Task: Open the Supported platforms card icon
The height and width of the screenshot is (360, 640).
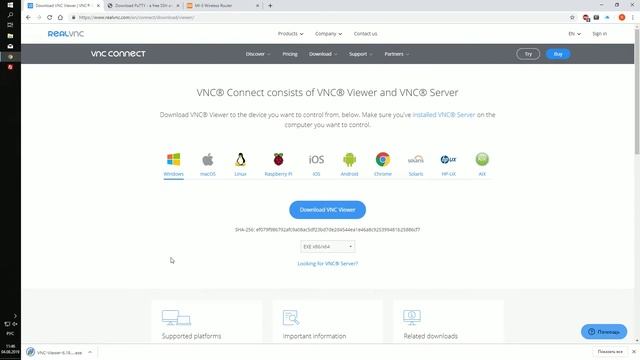Action: pyautogui.click(x=176, y=317)
